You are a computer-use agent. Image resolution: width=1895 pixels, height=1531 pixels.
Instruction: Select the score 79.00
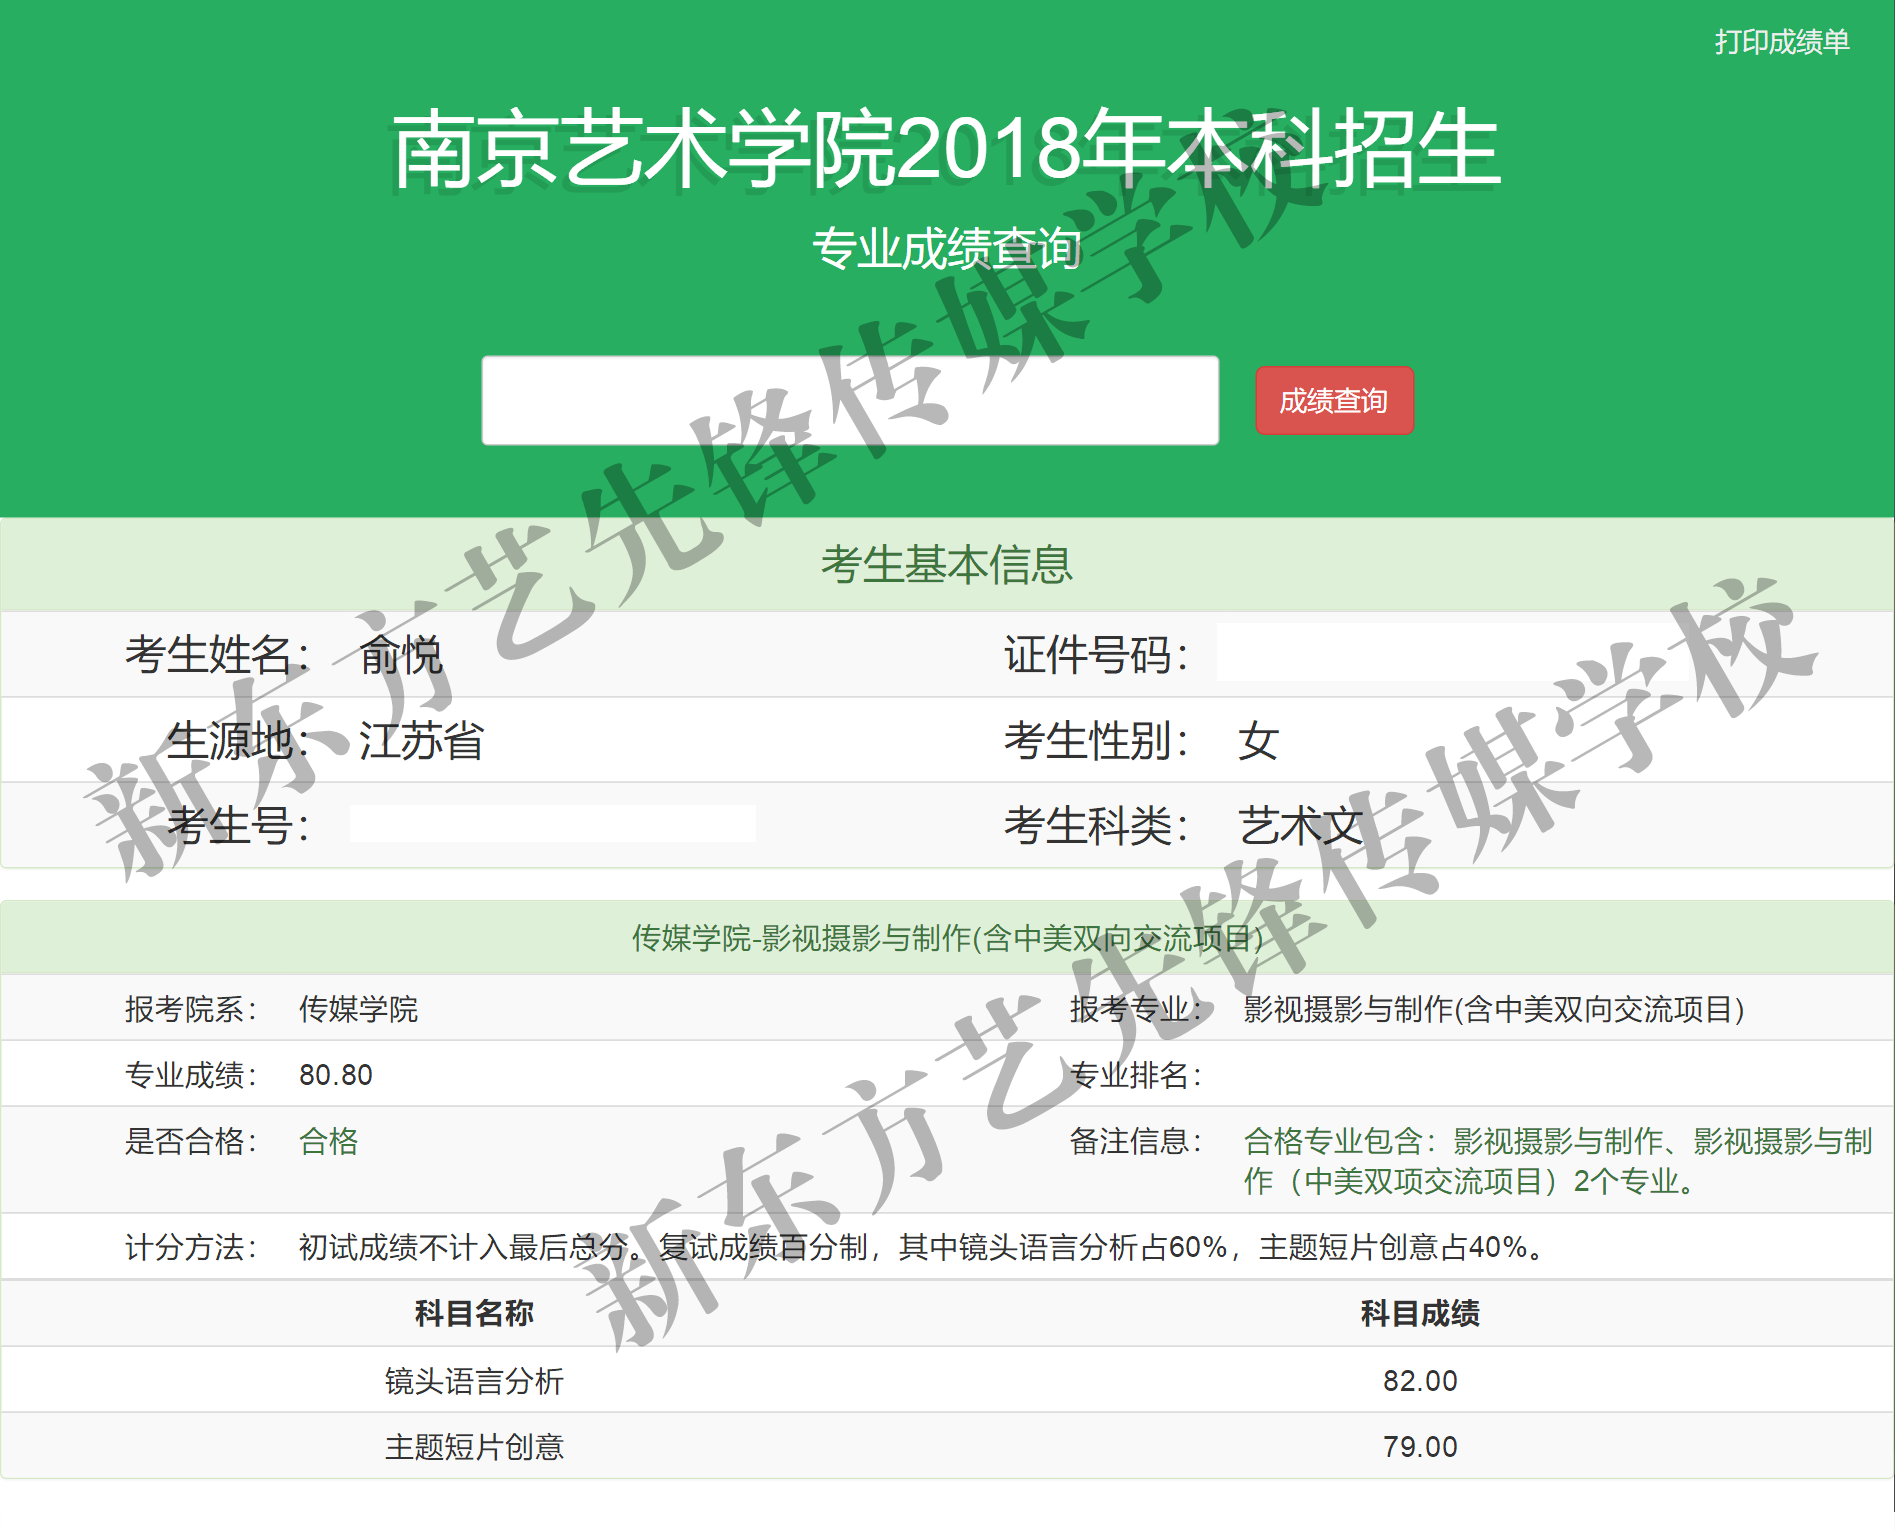pyautogui.click(x=1420, y=1447)
